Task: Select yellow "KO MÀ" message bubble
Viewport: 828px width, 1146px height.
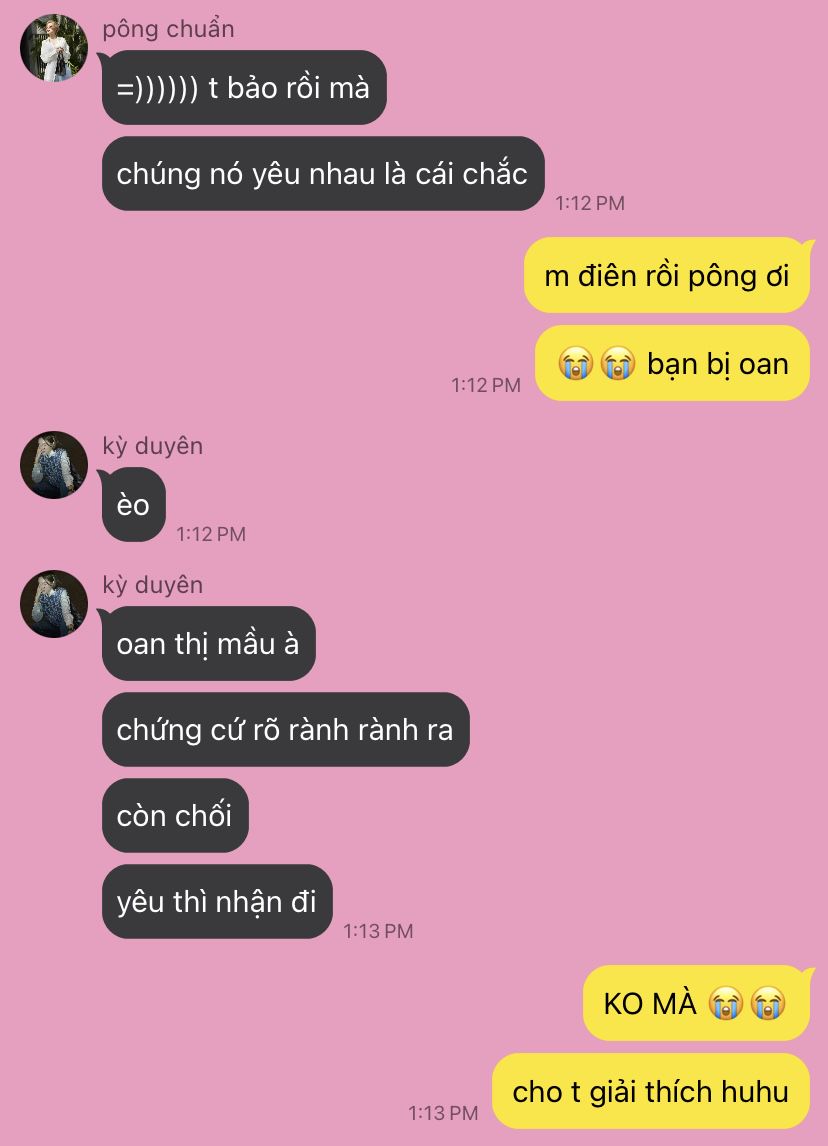Action: (x=696, y=1003)
